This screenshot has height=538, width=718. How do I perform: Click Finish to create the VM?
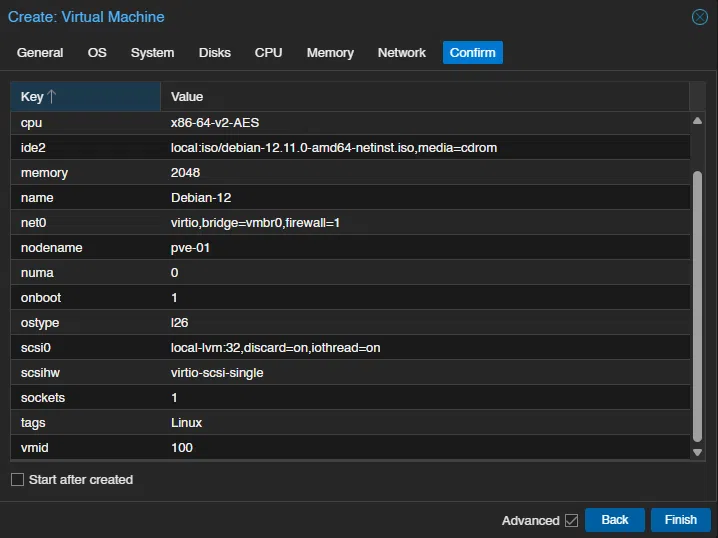(x=680, y=520)
